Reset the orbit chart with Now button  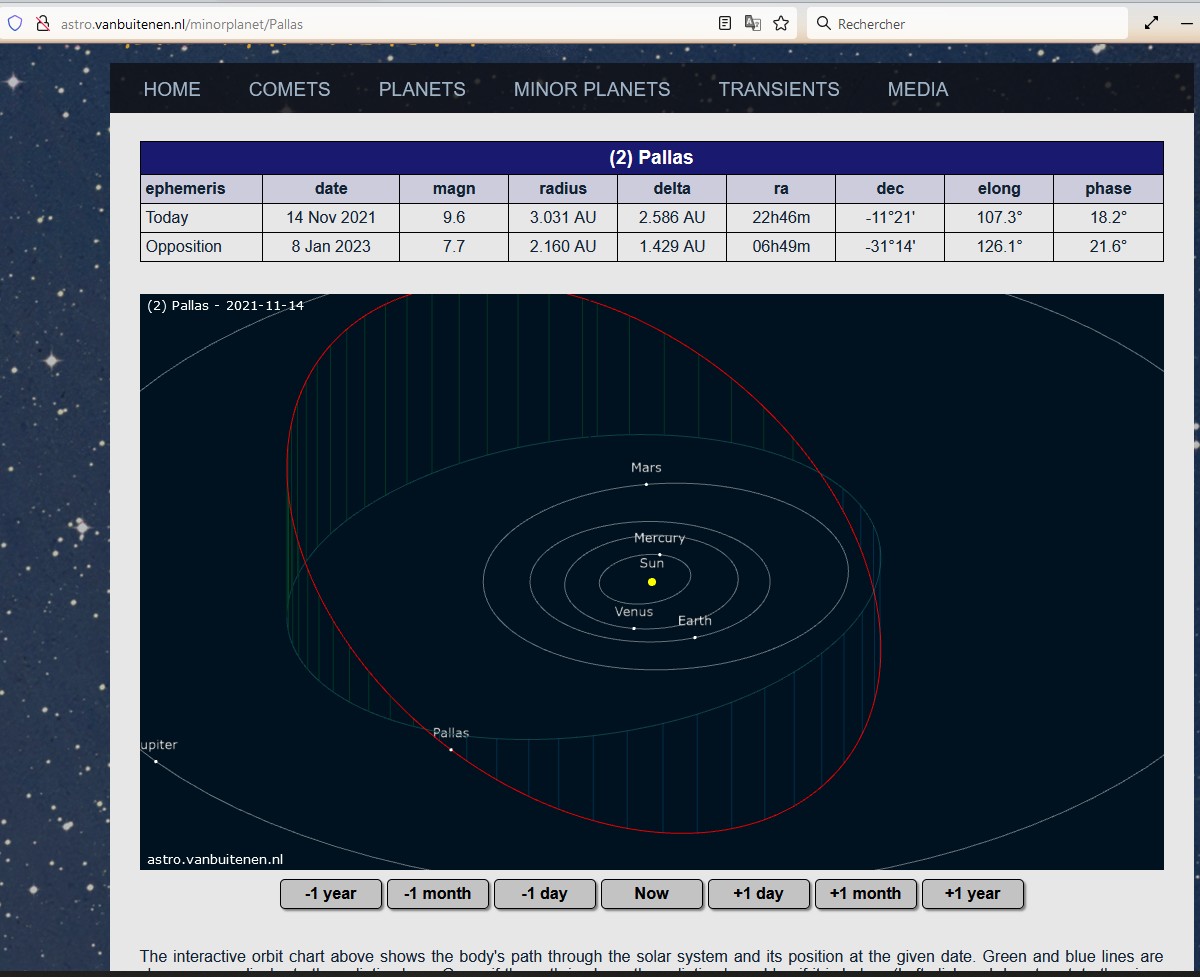[x=651, y=894]
